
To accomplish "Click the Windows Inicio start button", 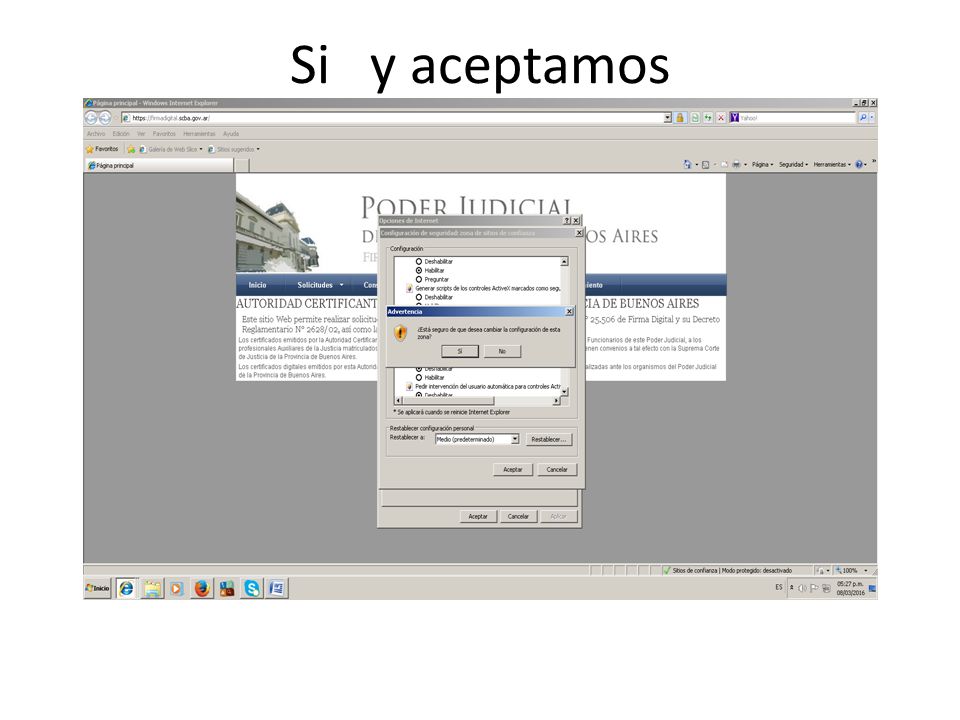I will pos(97,588).
